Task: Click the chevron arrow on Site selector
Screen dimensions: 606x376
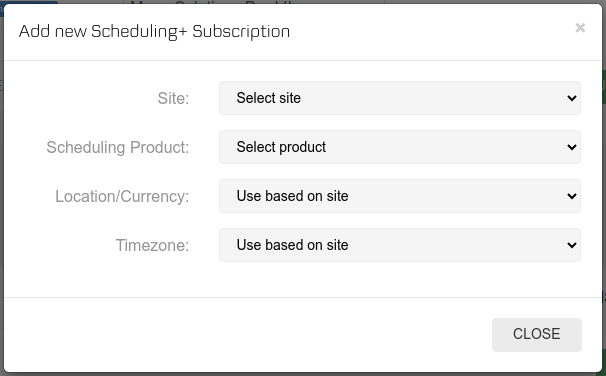Action: [572, 98]
